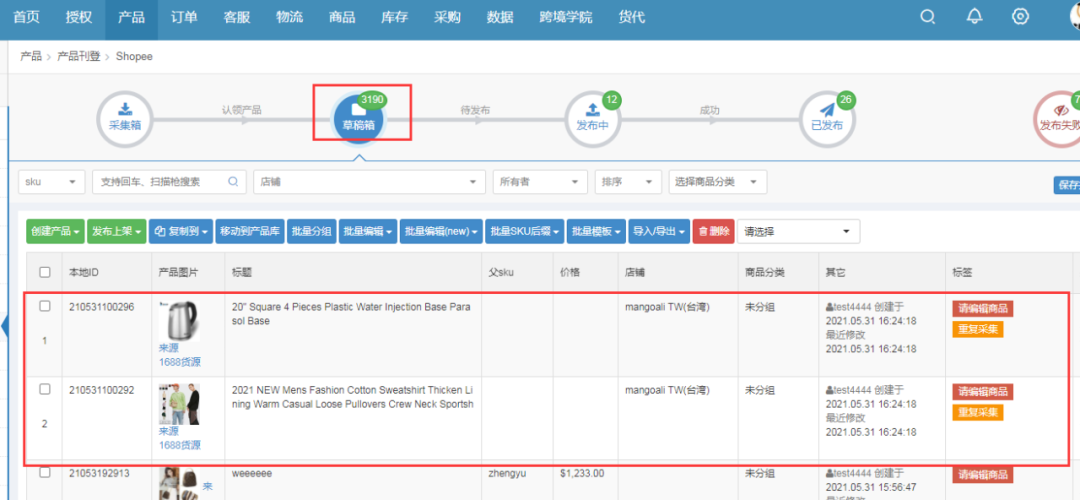The height and width of the screenshot is (500, 1080).
Task: Click the 移动到产品库 button
Action: pyautogui.click(x=250, y=231)
